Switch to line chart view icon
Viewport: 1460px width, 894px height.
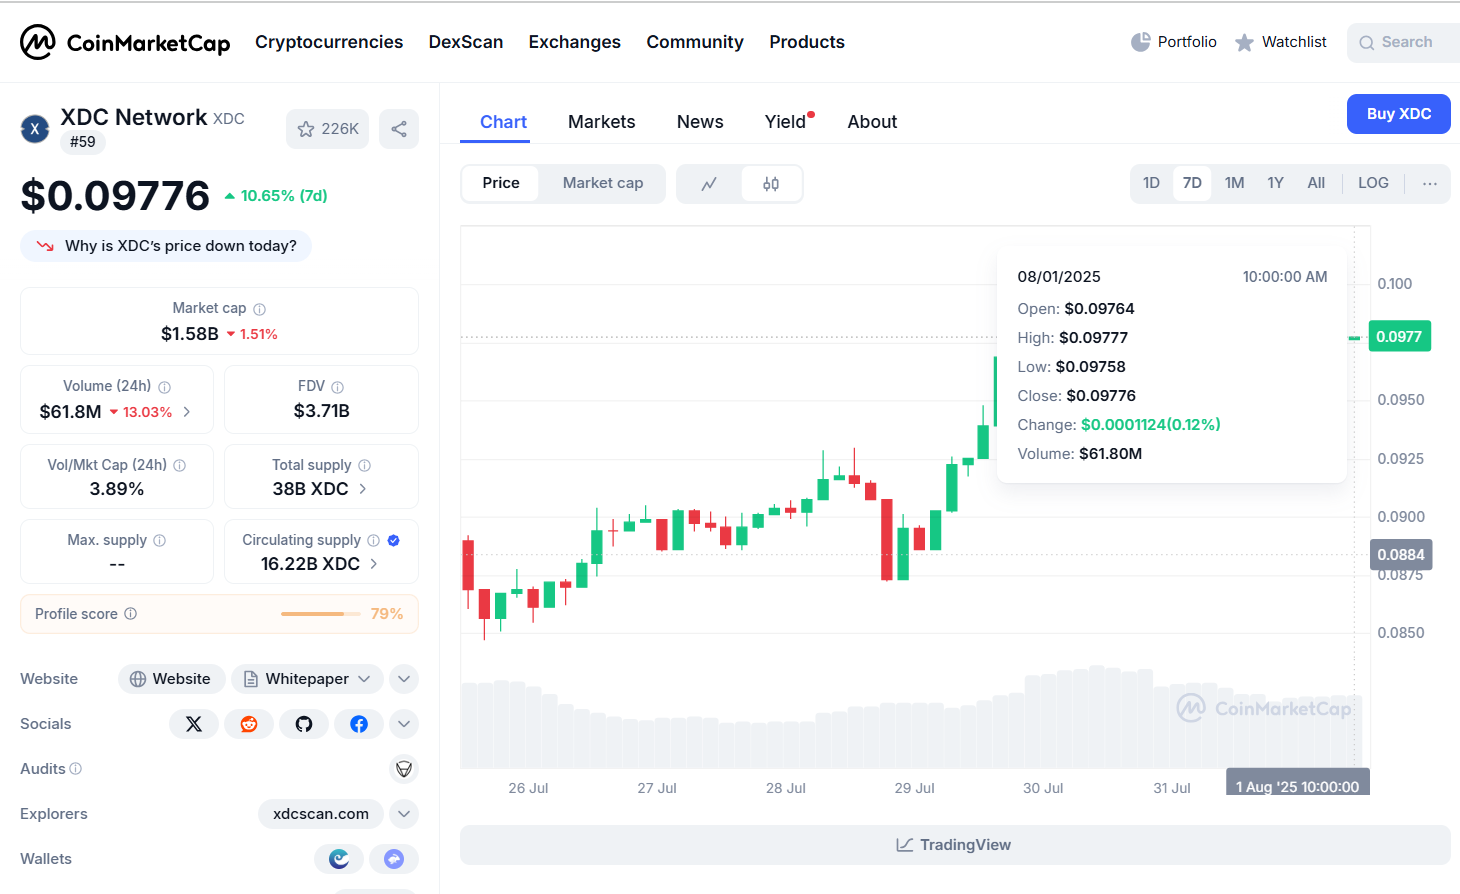coord(709,184)
